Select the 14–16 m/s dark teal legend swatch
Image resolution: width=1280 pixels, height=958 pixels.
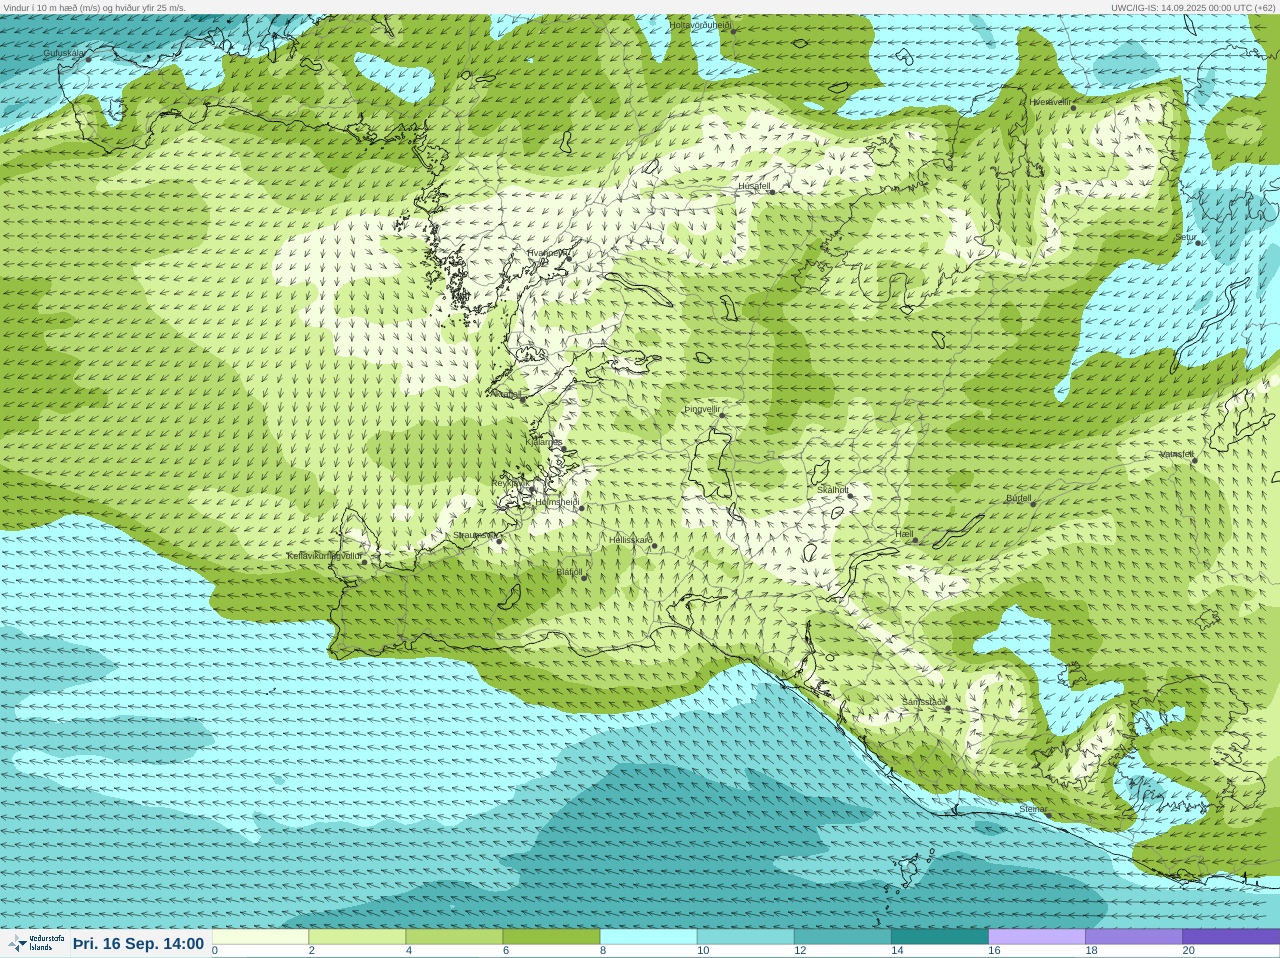939,937
